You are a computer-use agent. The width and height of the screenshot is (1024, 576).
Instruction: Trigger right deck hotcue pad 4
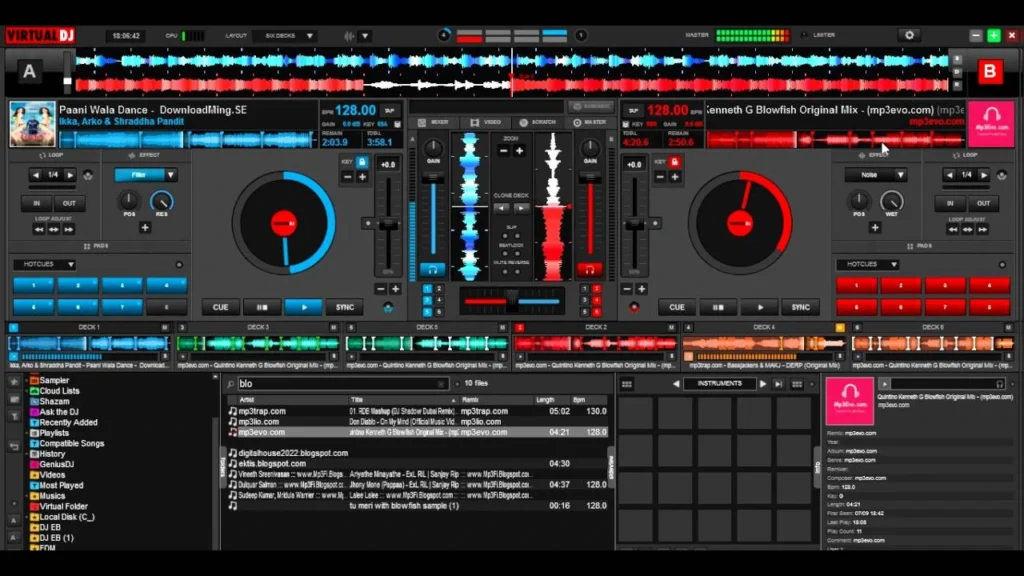[989, 285]
